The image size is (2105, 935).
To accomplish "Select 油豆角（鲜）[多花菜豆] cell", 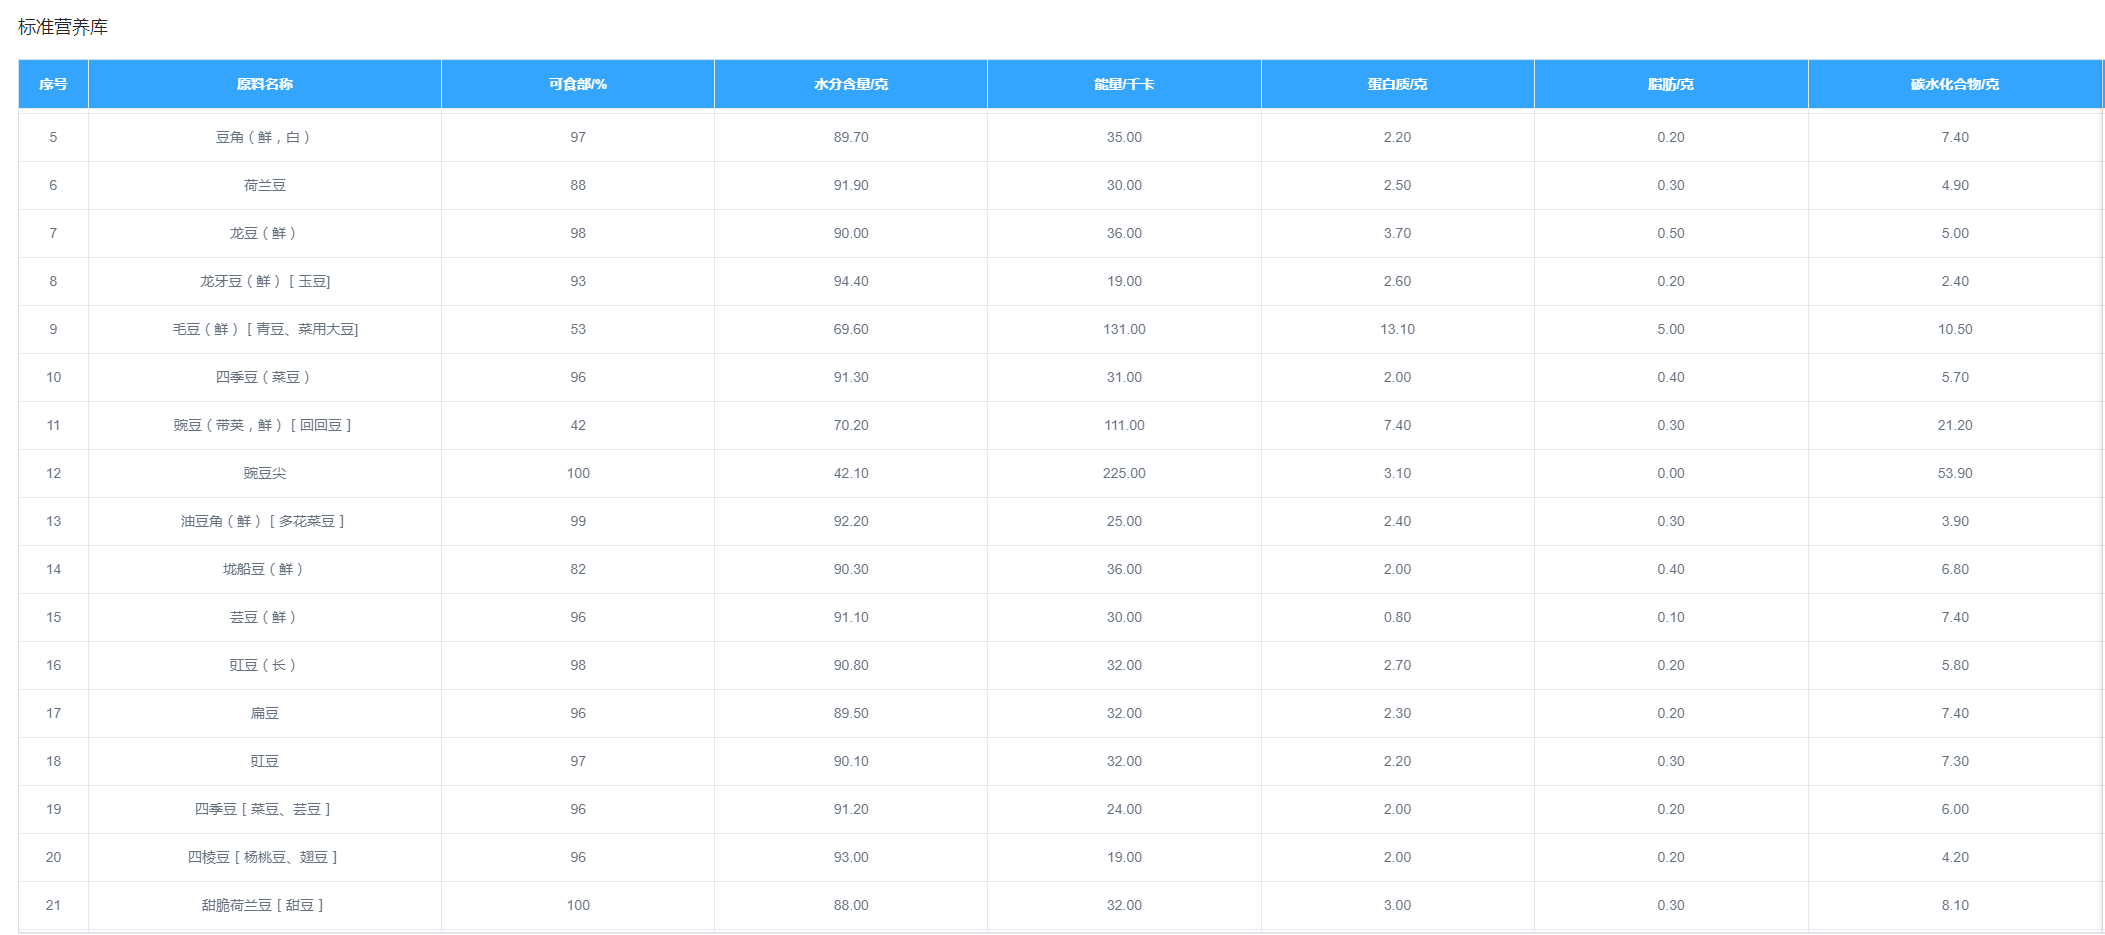I will (265, 521).
